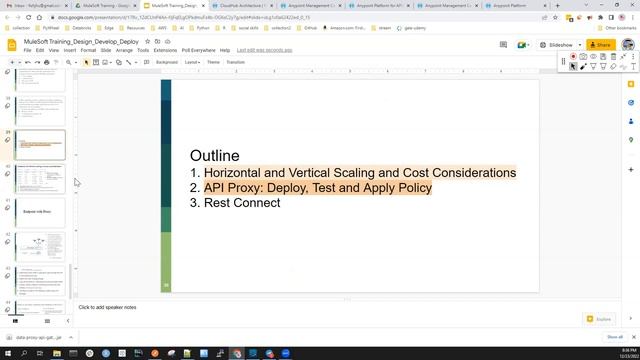The height and width of the screenshot is (360, 640).
Task: Open the Arrange menu
Action: point(124,50)
